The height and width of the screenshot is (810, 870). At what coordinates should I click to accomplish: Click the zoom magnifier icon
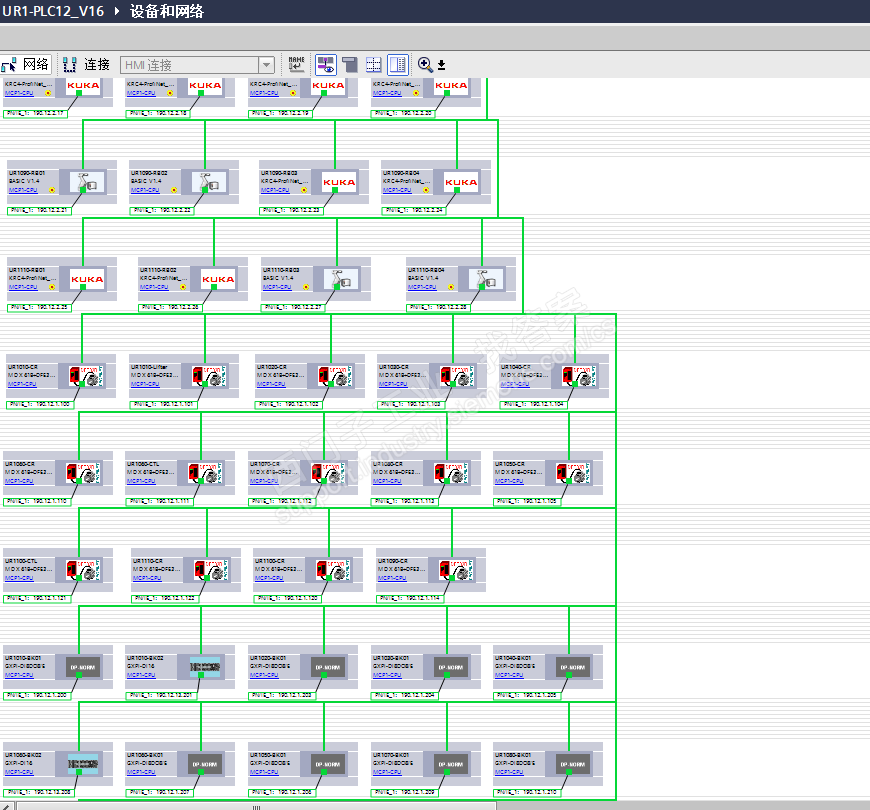click(x=424, y=65)
